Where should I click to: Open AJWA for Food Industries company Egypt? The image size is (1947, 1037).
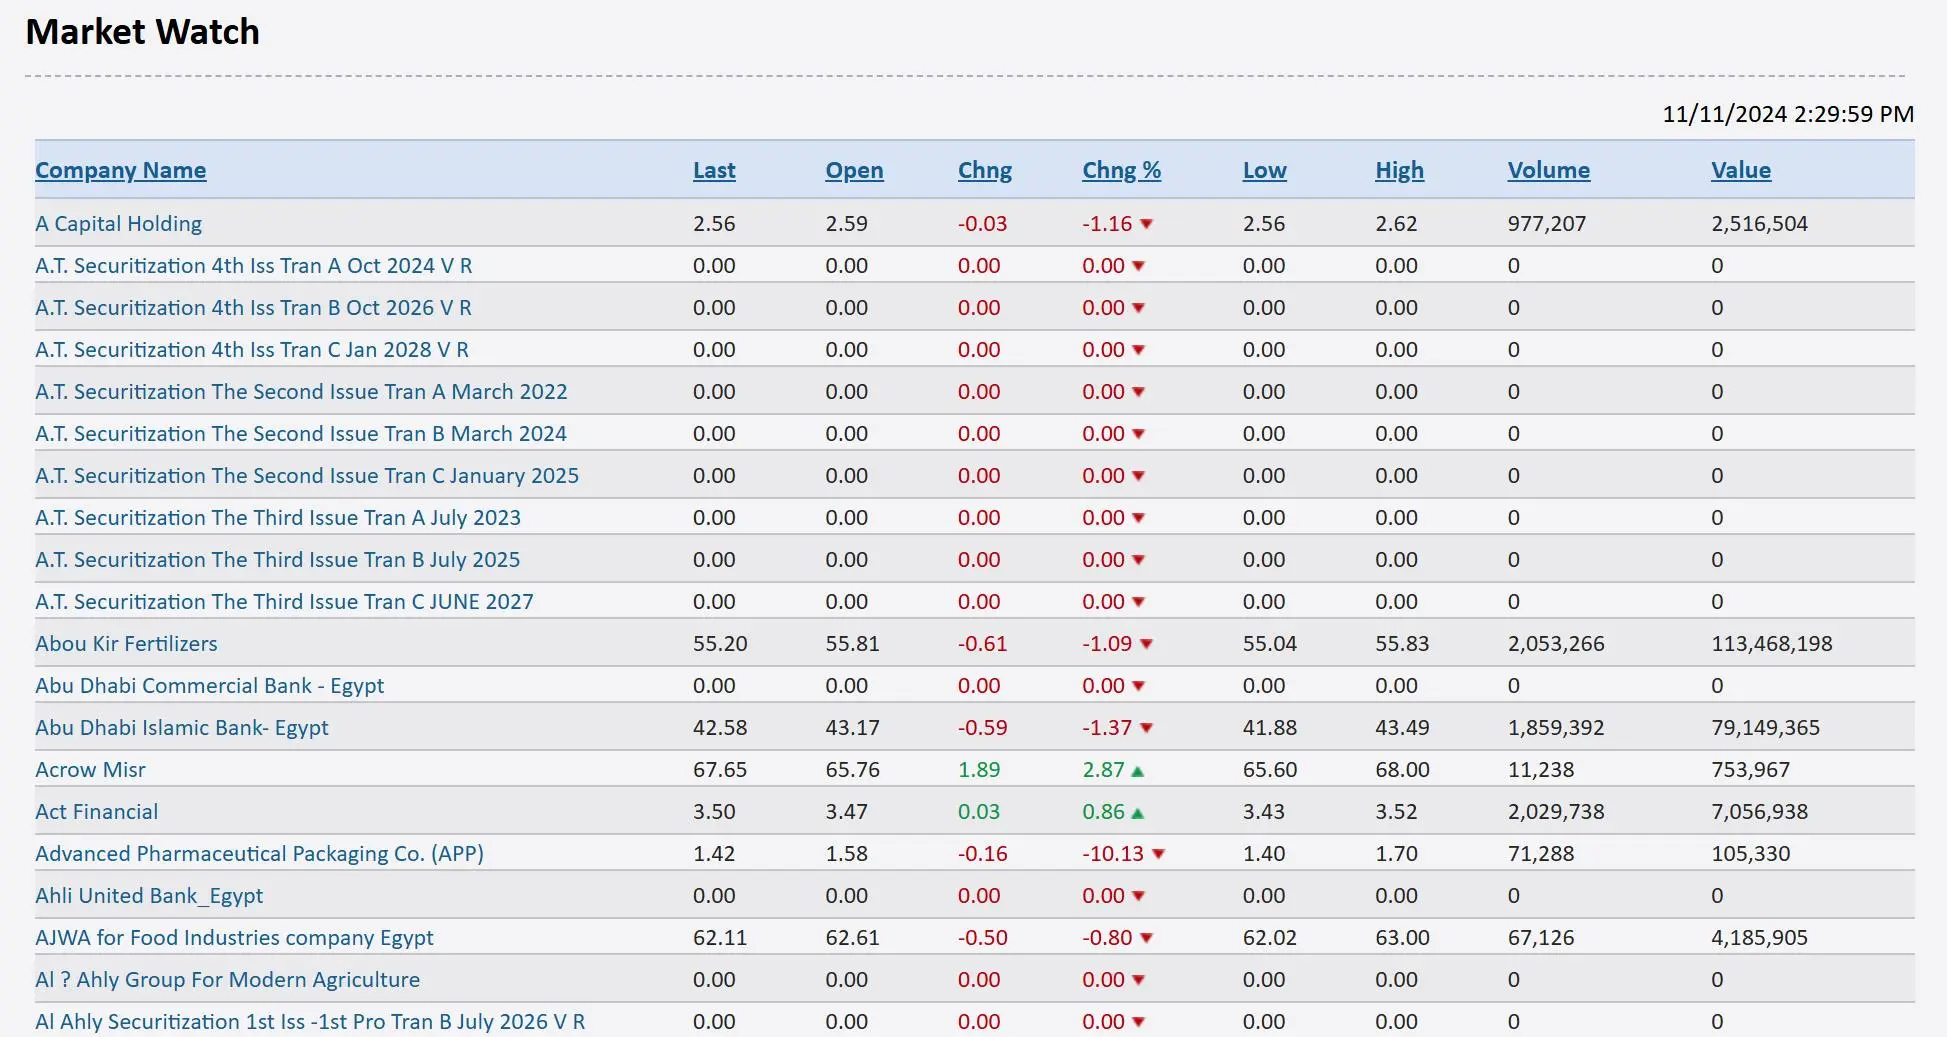tap(234, 938)
